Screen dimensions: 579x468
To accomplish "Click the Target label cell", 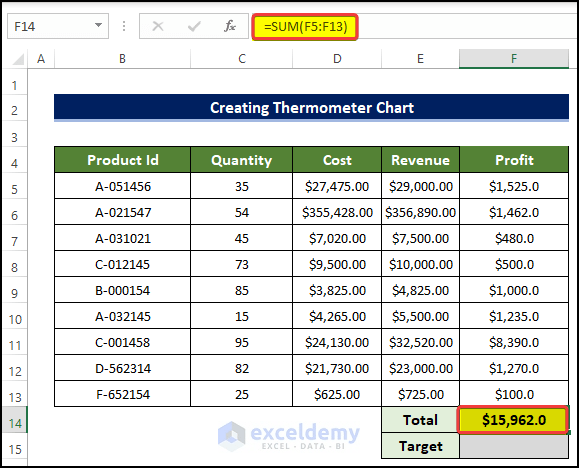I will pyautogui.click(x=420, y=446).
